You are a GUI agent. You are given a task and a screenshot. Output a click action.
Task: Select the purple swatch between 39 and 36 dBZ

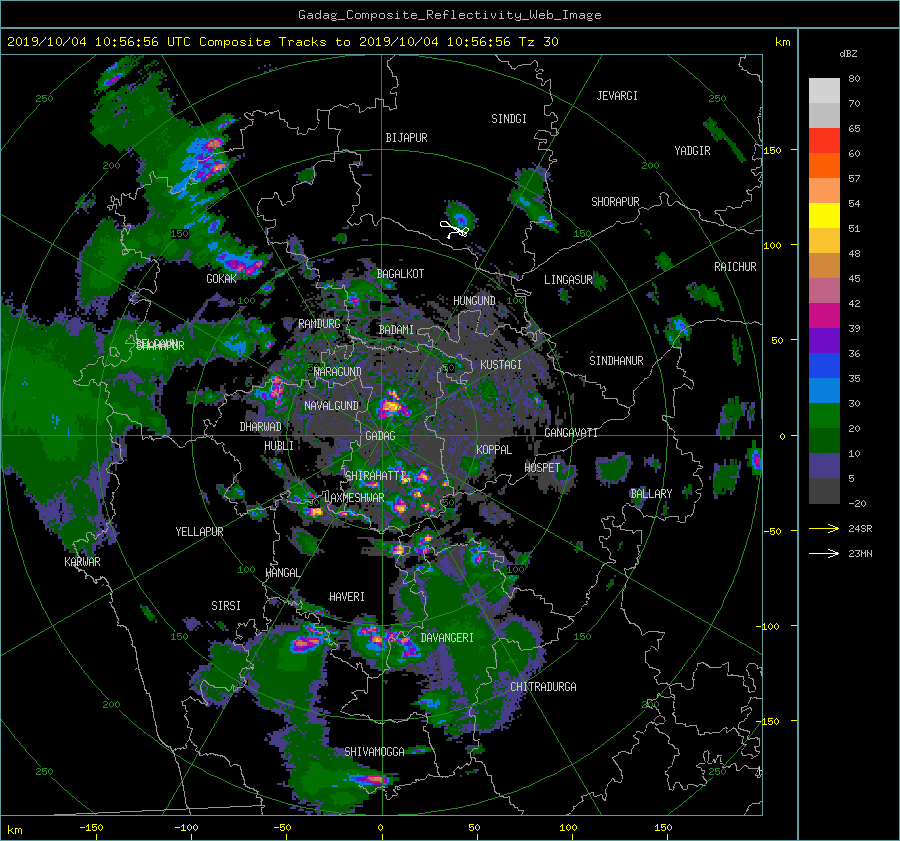click(824, 340)
